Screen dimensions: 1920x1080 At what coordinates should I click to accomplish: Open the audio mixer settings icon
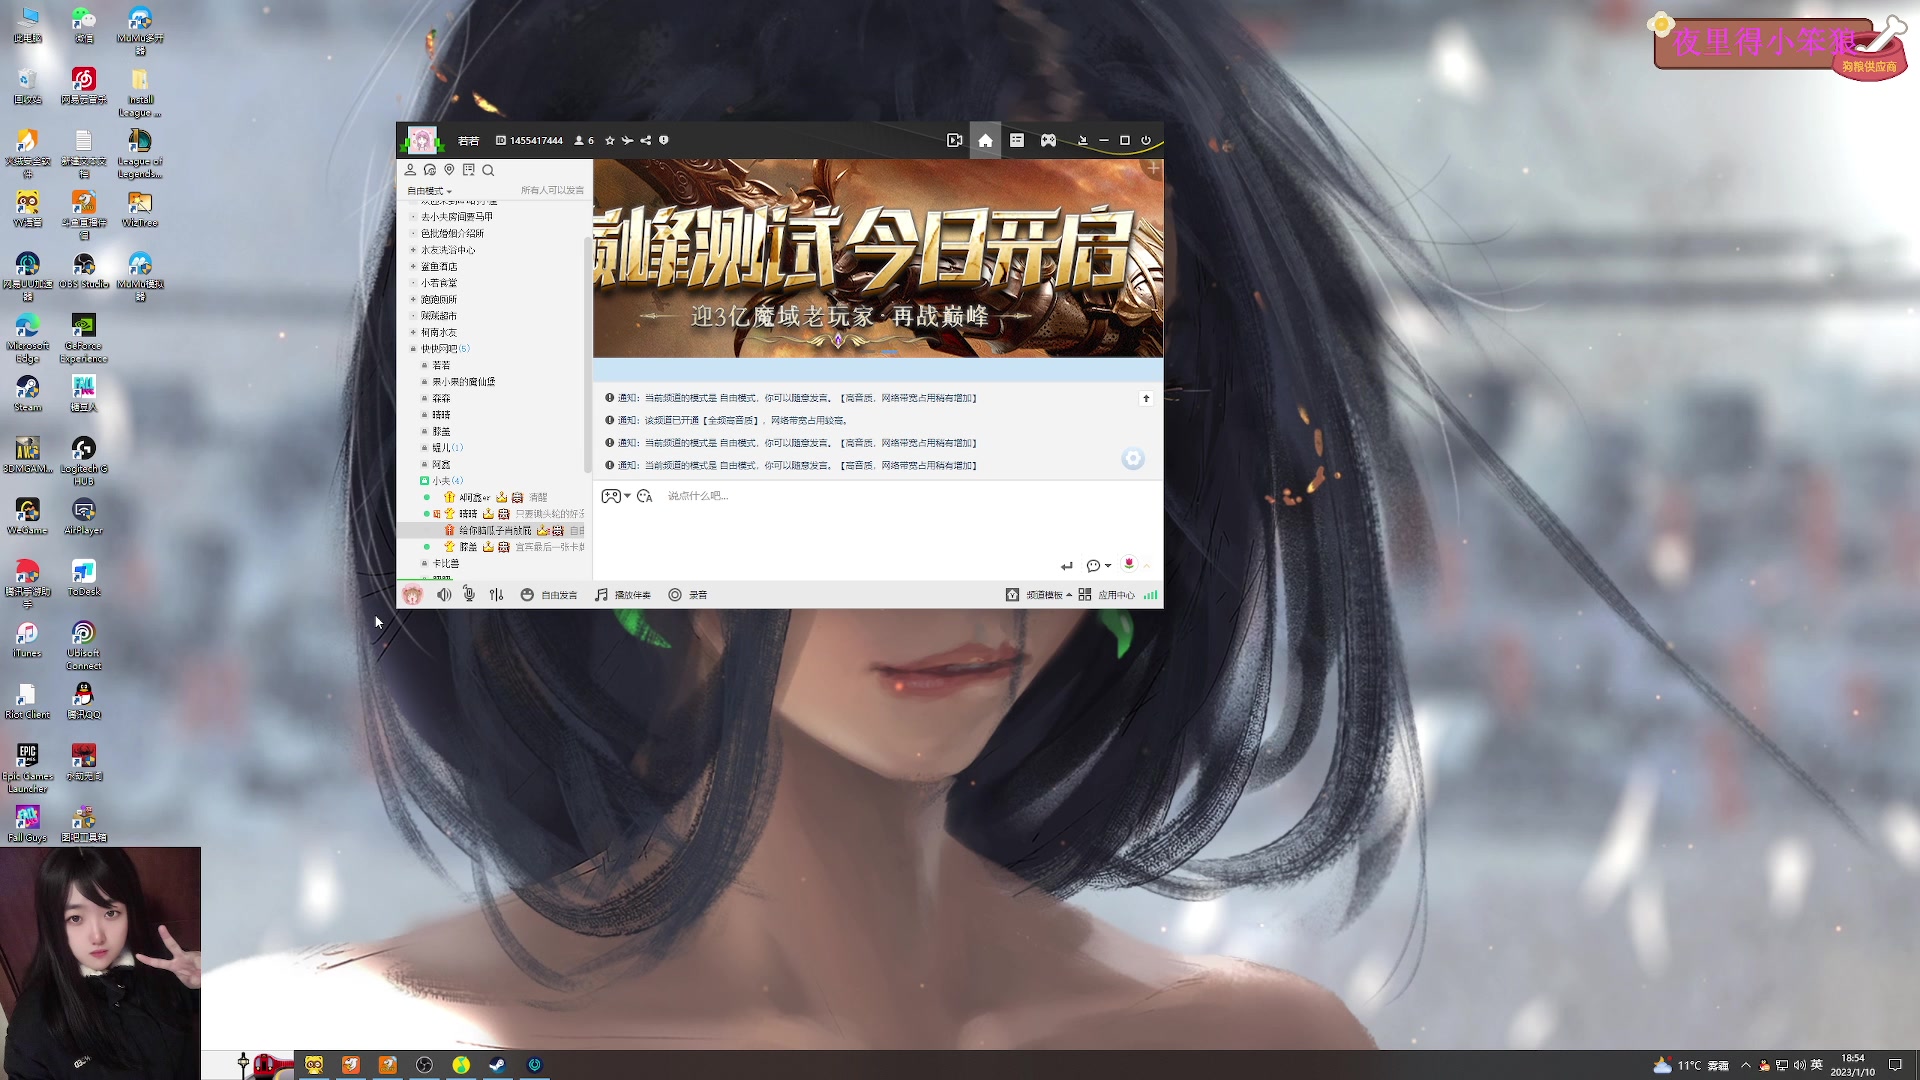496,595
